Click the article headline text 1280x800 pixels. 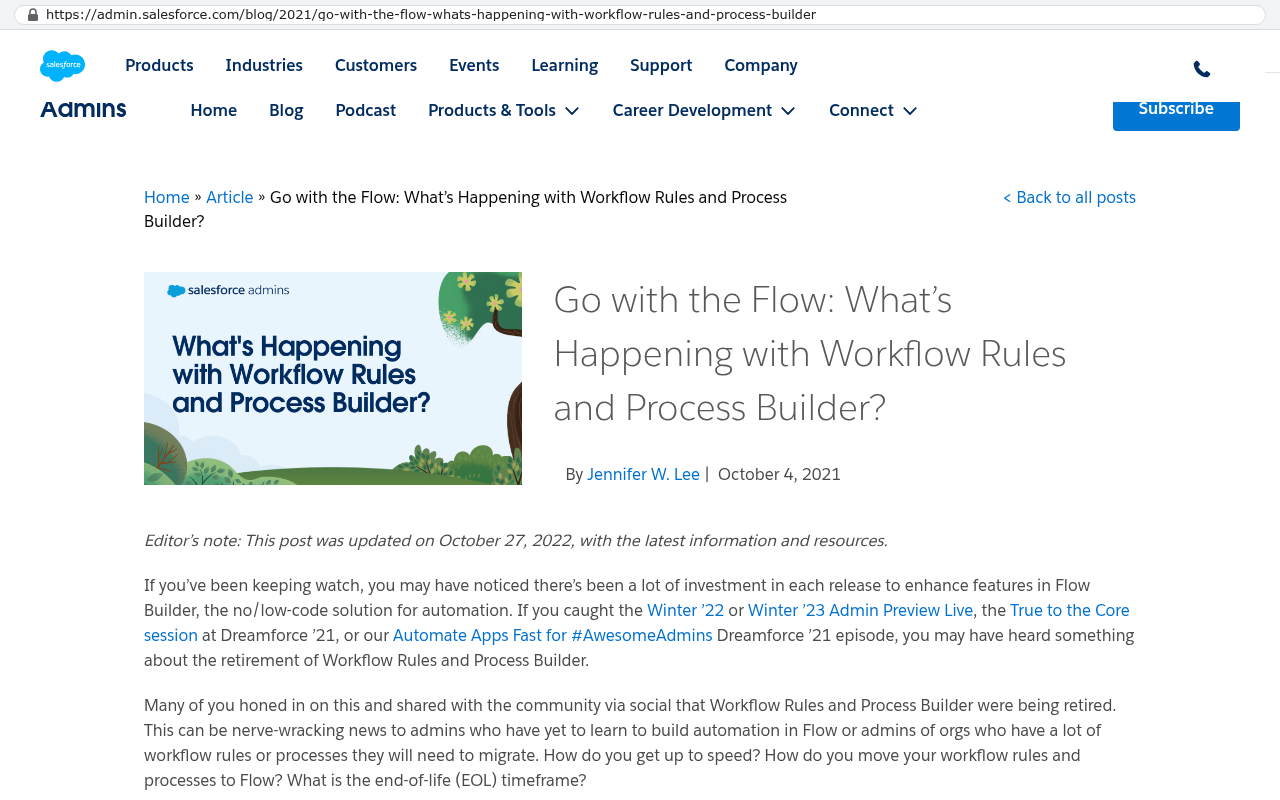810,354
